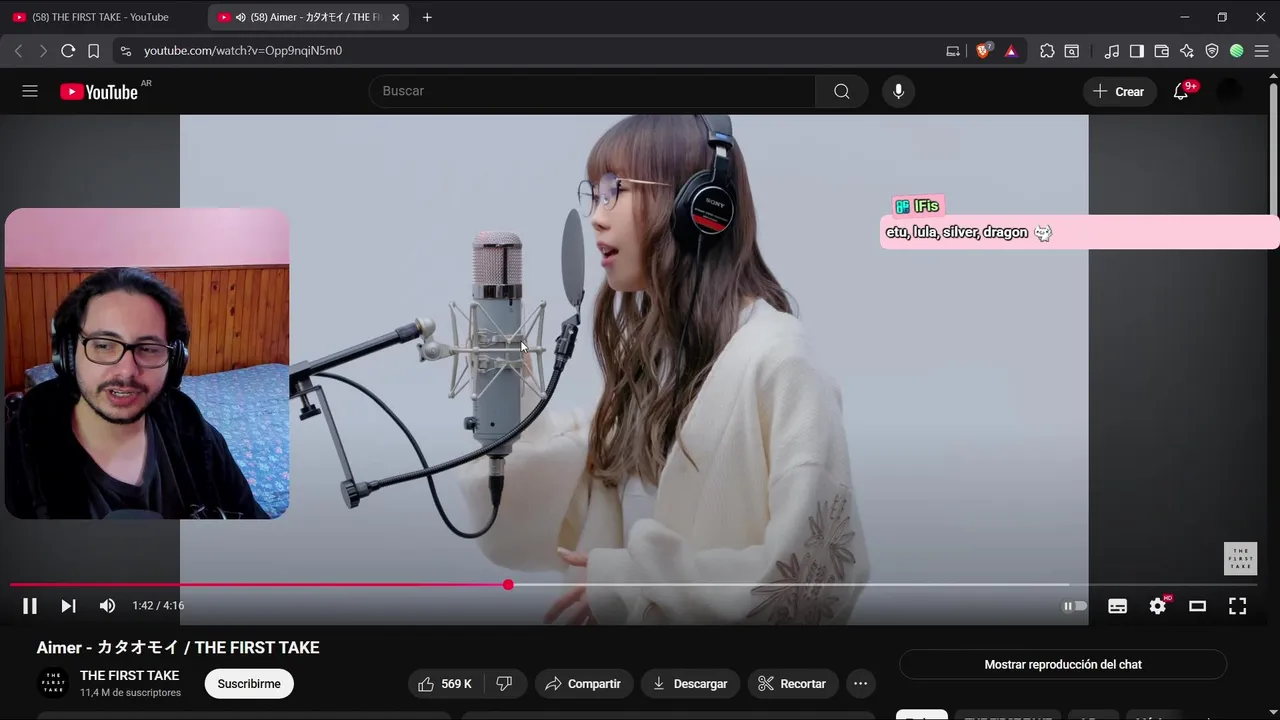Click the 11,4 M de suscriptores text
The height and width of the screenshot is (720, 1280).
pyautogui.click(x=130, y=693)
